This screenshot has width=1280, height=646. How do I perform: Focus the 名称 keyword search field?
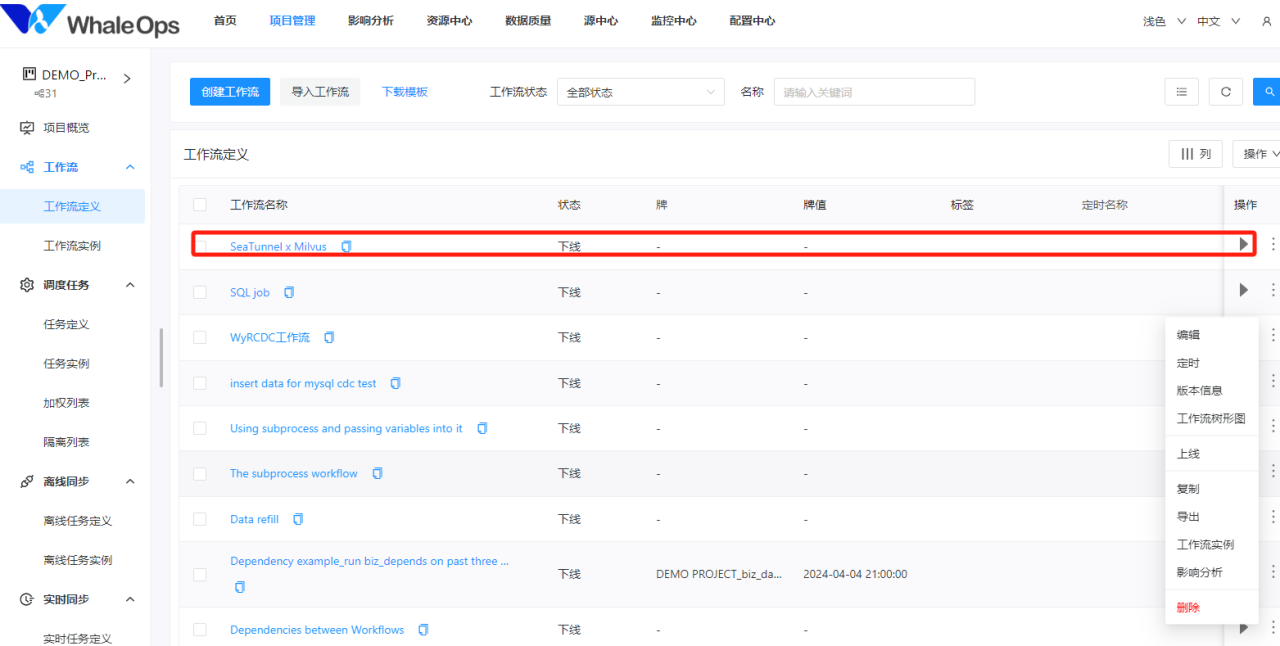tap(874, 92)
